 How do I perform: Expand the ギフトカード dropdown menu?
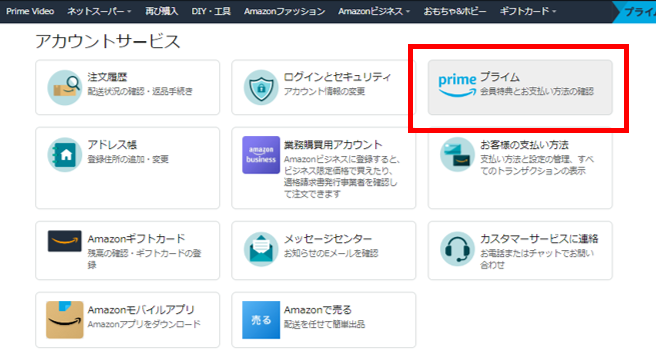click(528, 11)
